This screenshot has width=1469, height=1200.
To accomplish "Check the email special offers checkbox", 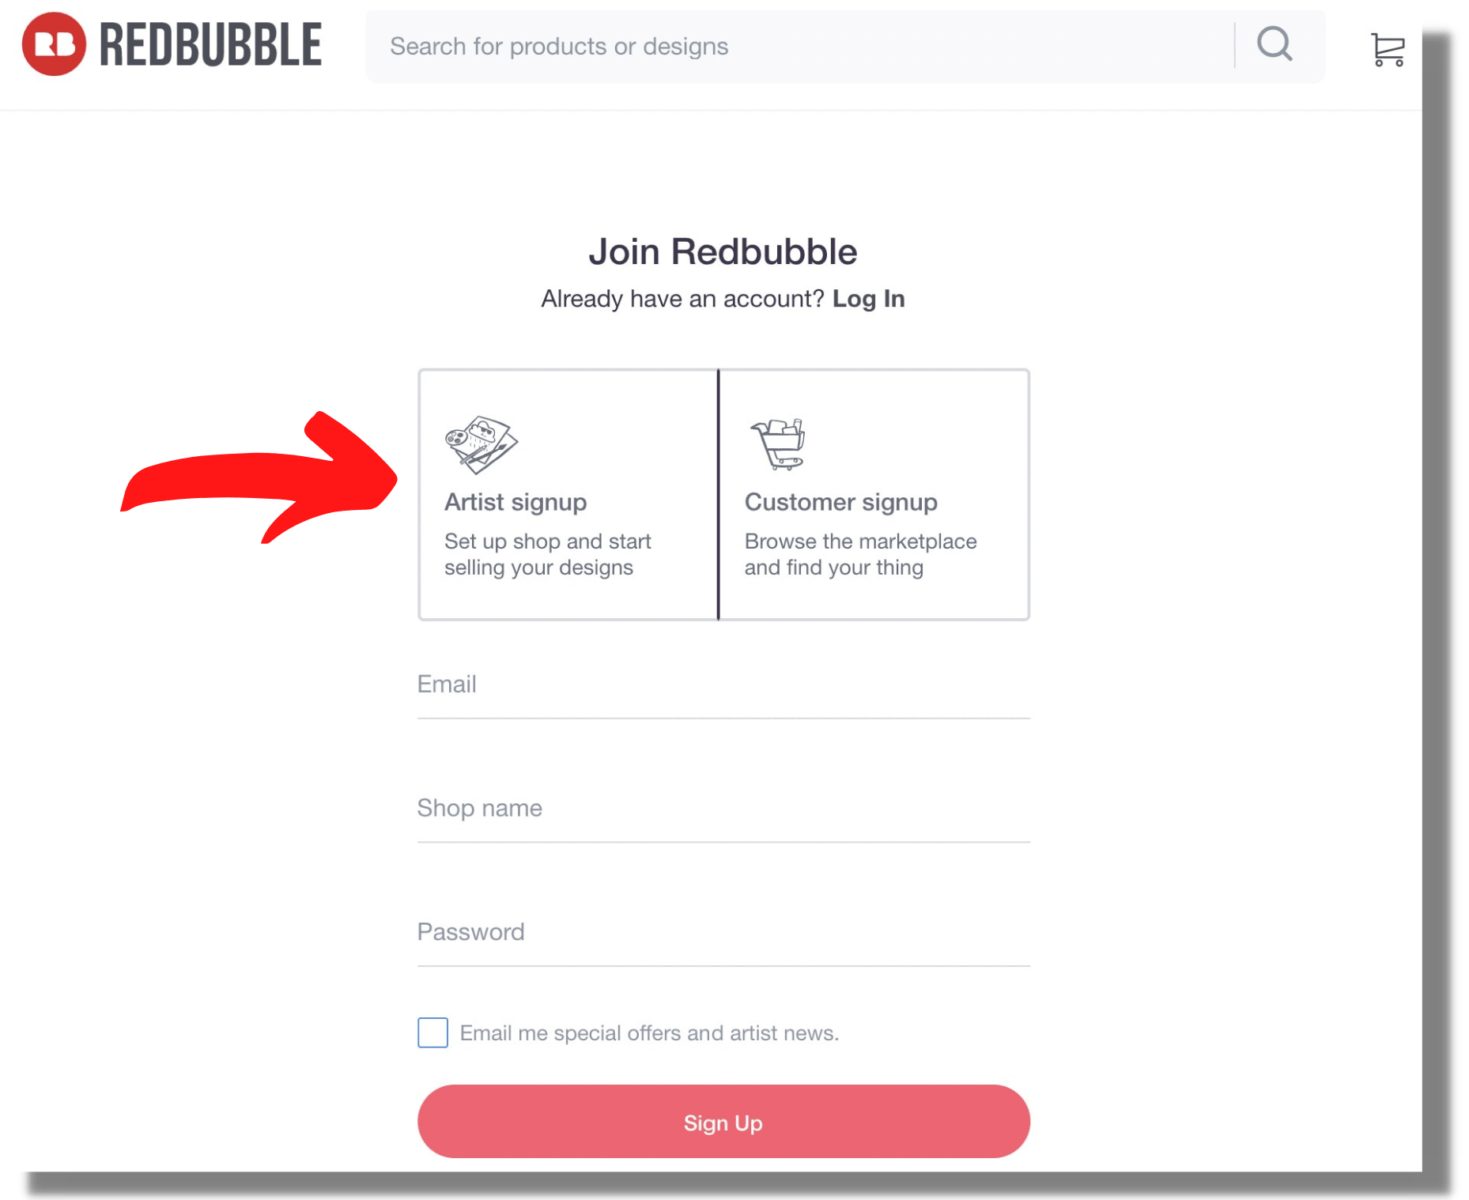I will 432,1032.
